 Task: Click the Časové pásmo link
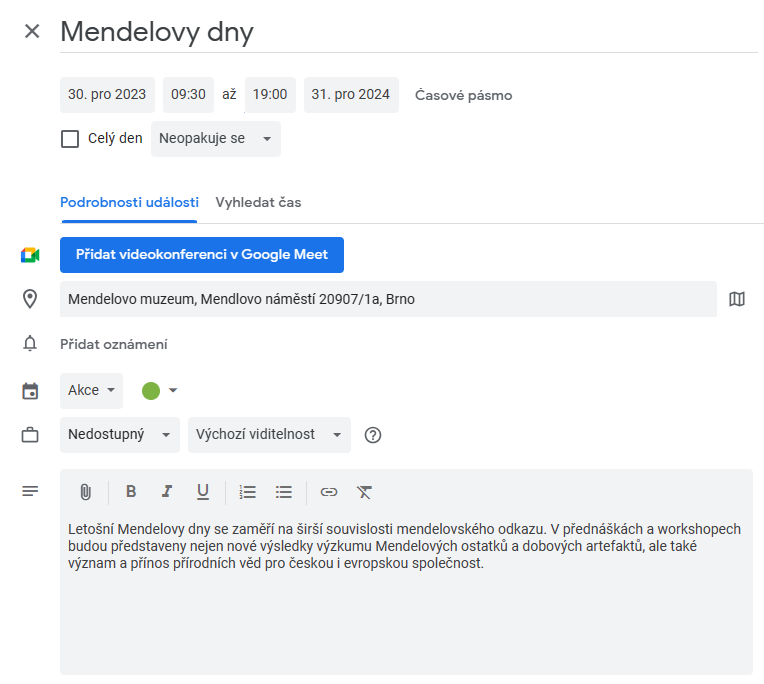point(463,95)
